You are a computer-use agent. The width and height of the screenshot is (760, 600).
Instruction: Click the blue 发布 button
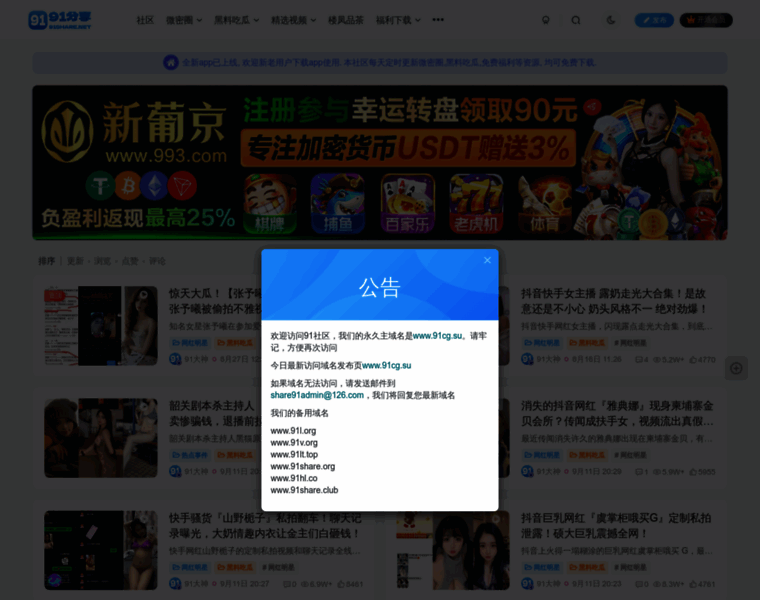654,20
